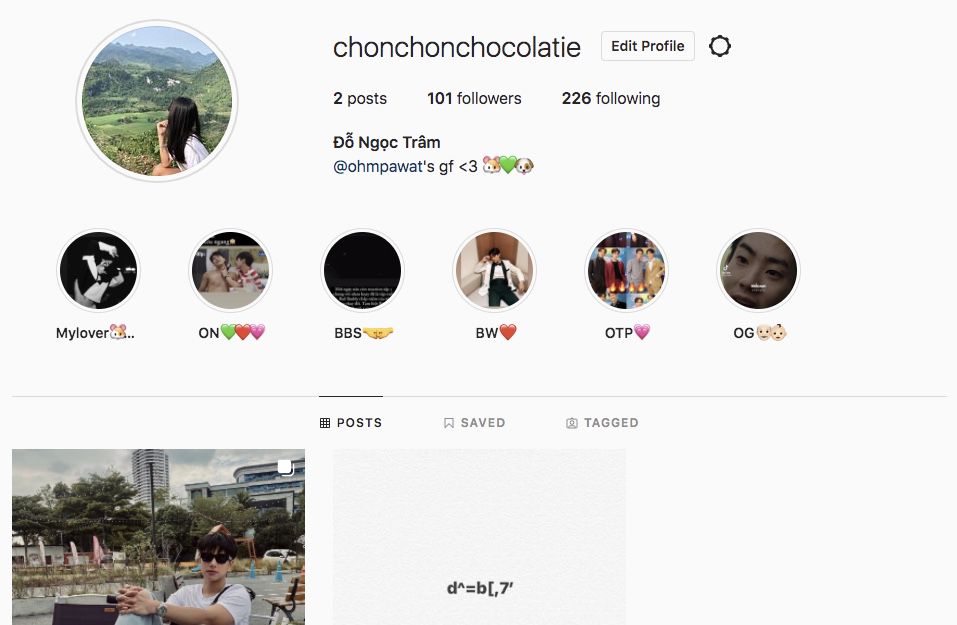This screenshot has height=625, width=957.
Task: Open the post of man in sunglasses
Action: 158,537
